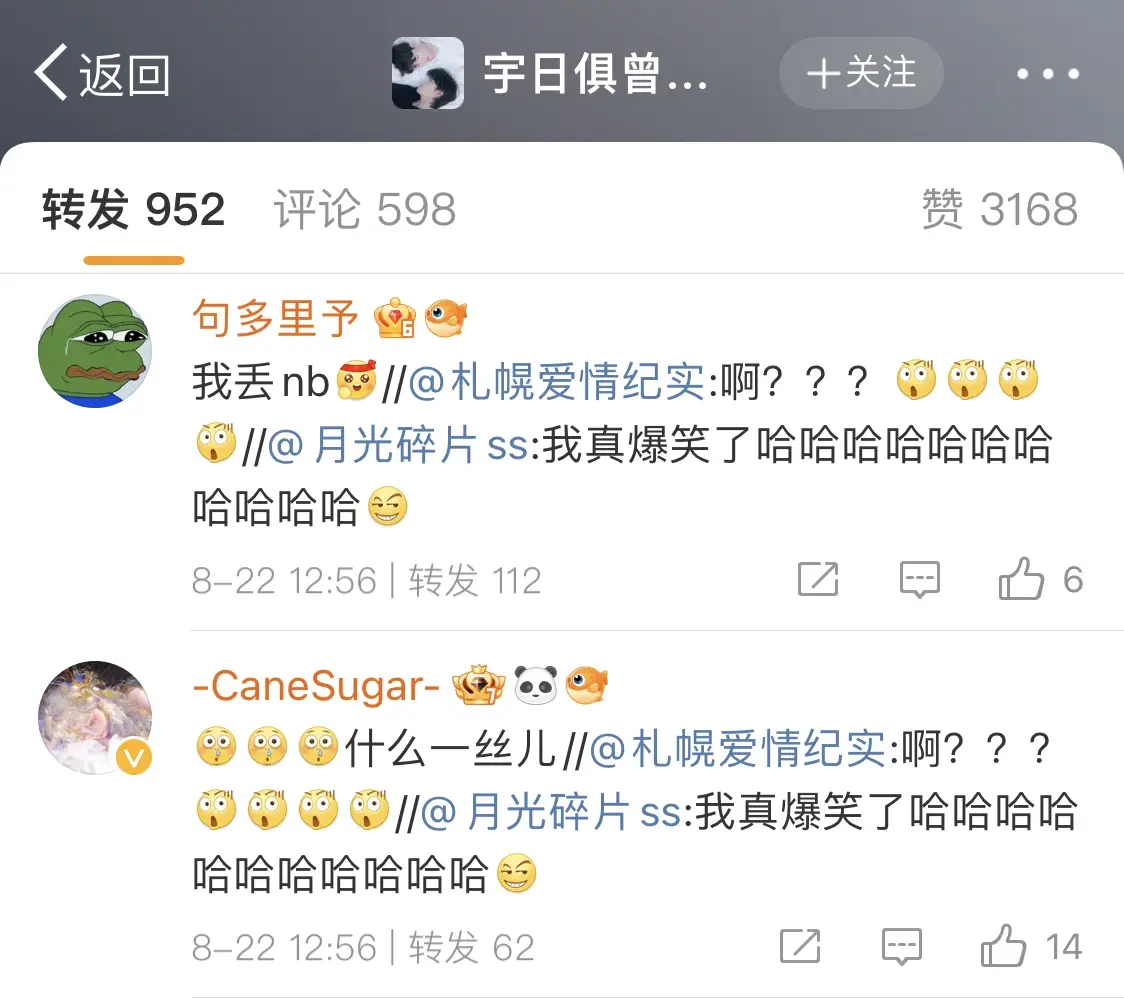
Task: Open @札幌爱情纪实 mention in first post
Action: (558, 381)
